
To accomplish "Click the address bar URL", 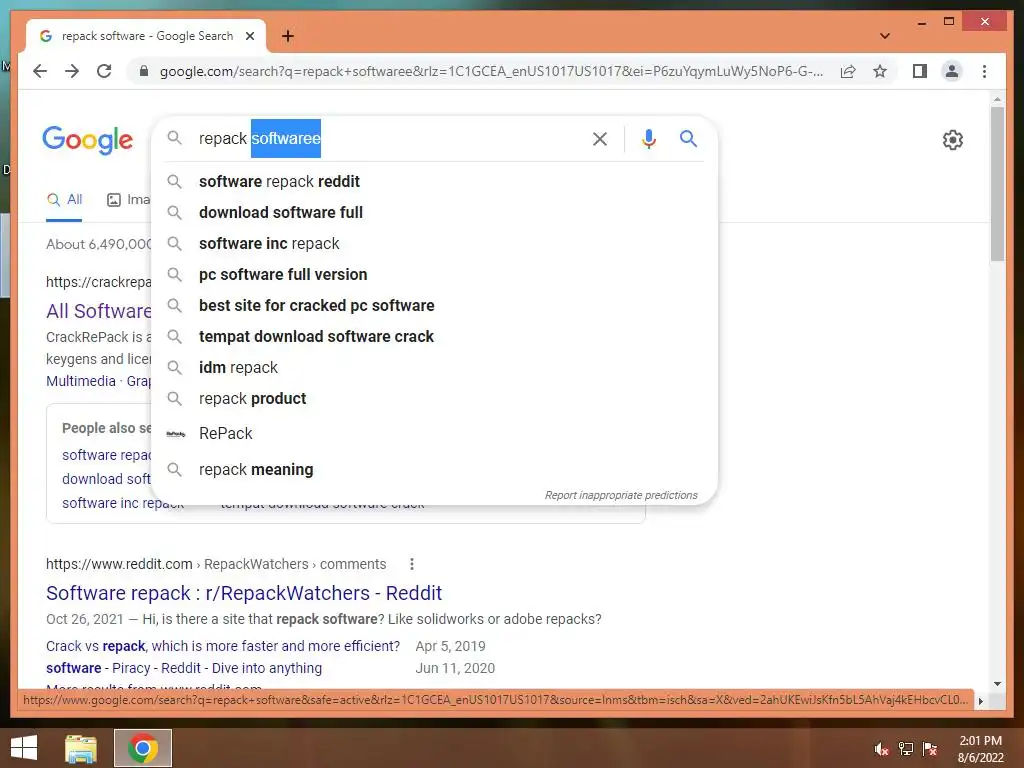I will click(x=491, y=71).
